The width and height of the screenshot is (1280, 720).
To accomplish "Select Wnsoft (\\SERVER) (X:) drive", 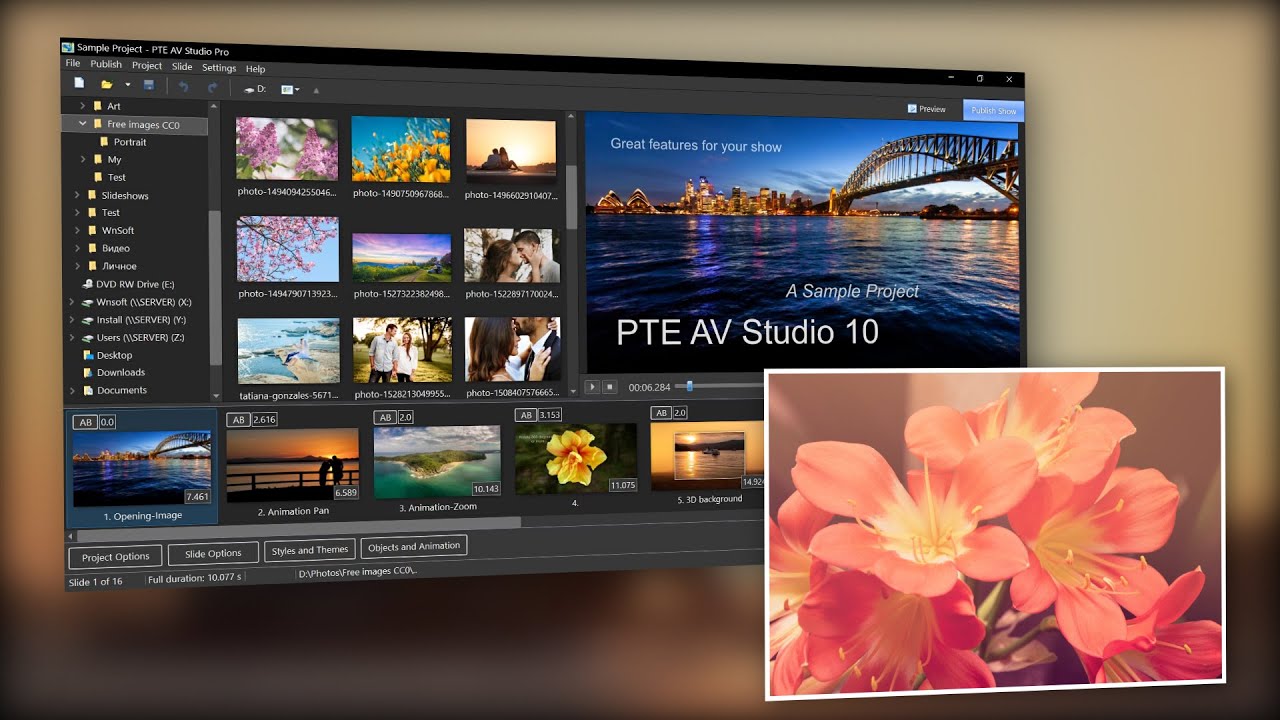I will coord(136,302).
